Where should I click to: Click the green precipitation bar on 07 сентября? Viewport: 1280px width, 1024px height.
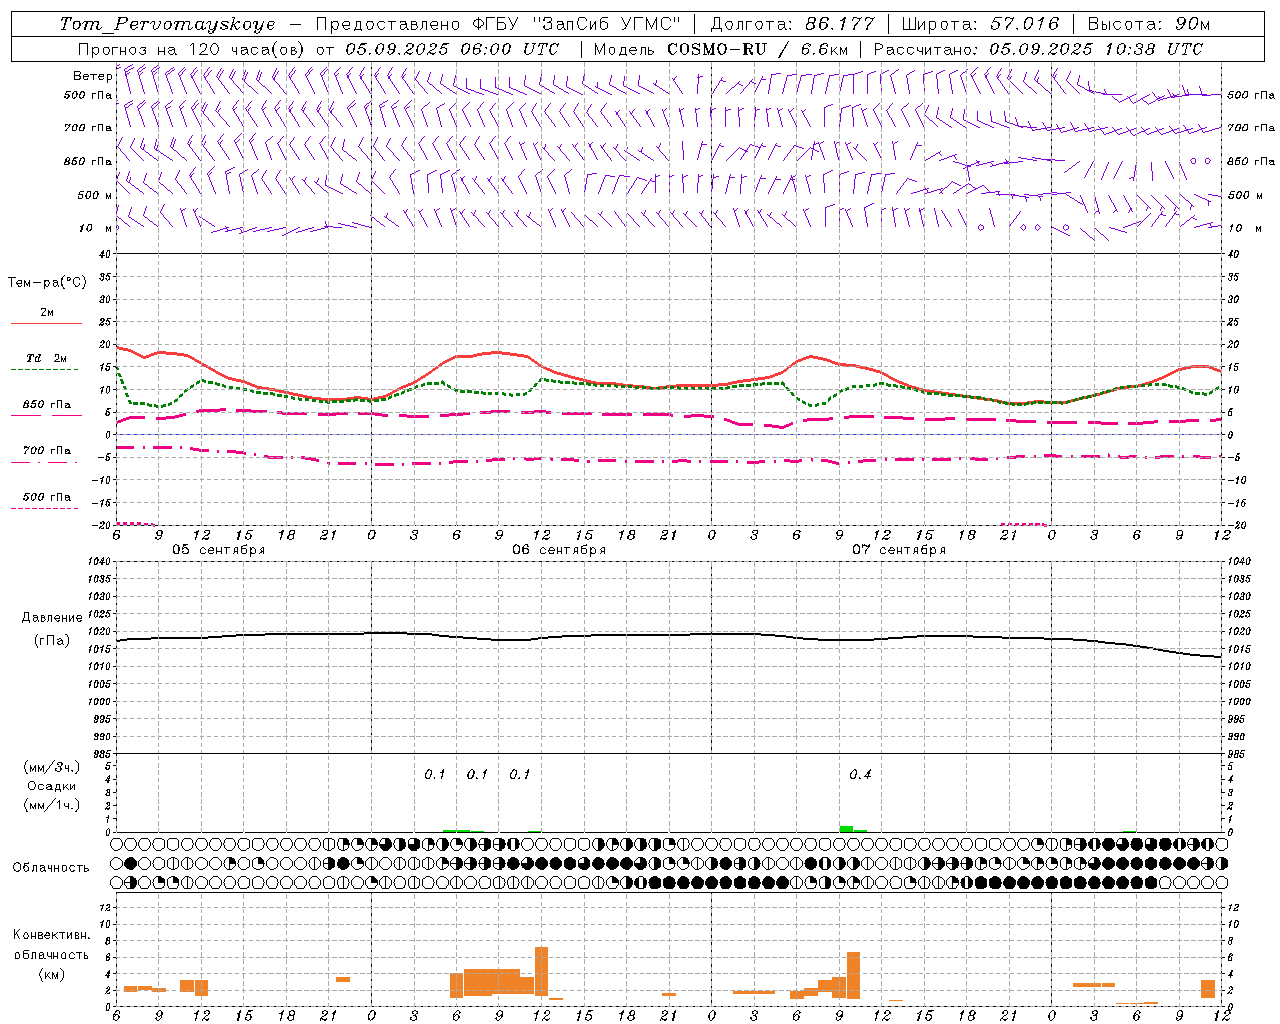coord(846,829)
